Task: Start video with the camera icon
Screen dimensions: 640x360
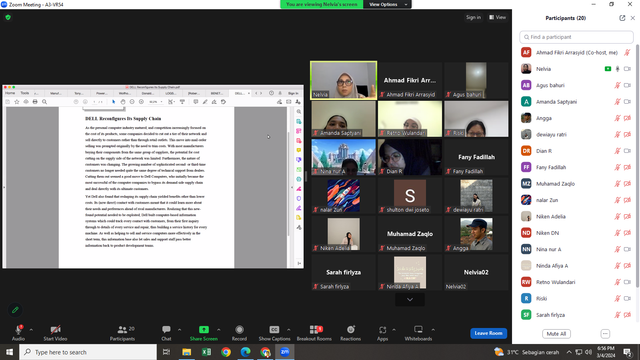Action: [56, 330]
